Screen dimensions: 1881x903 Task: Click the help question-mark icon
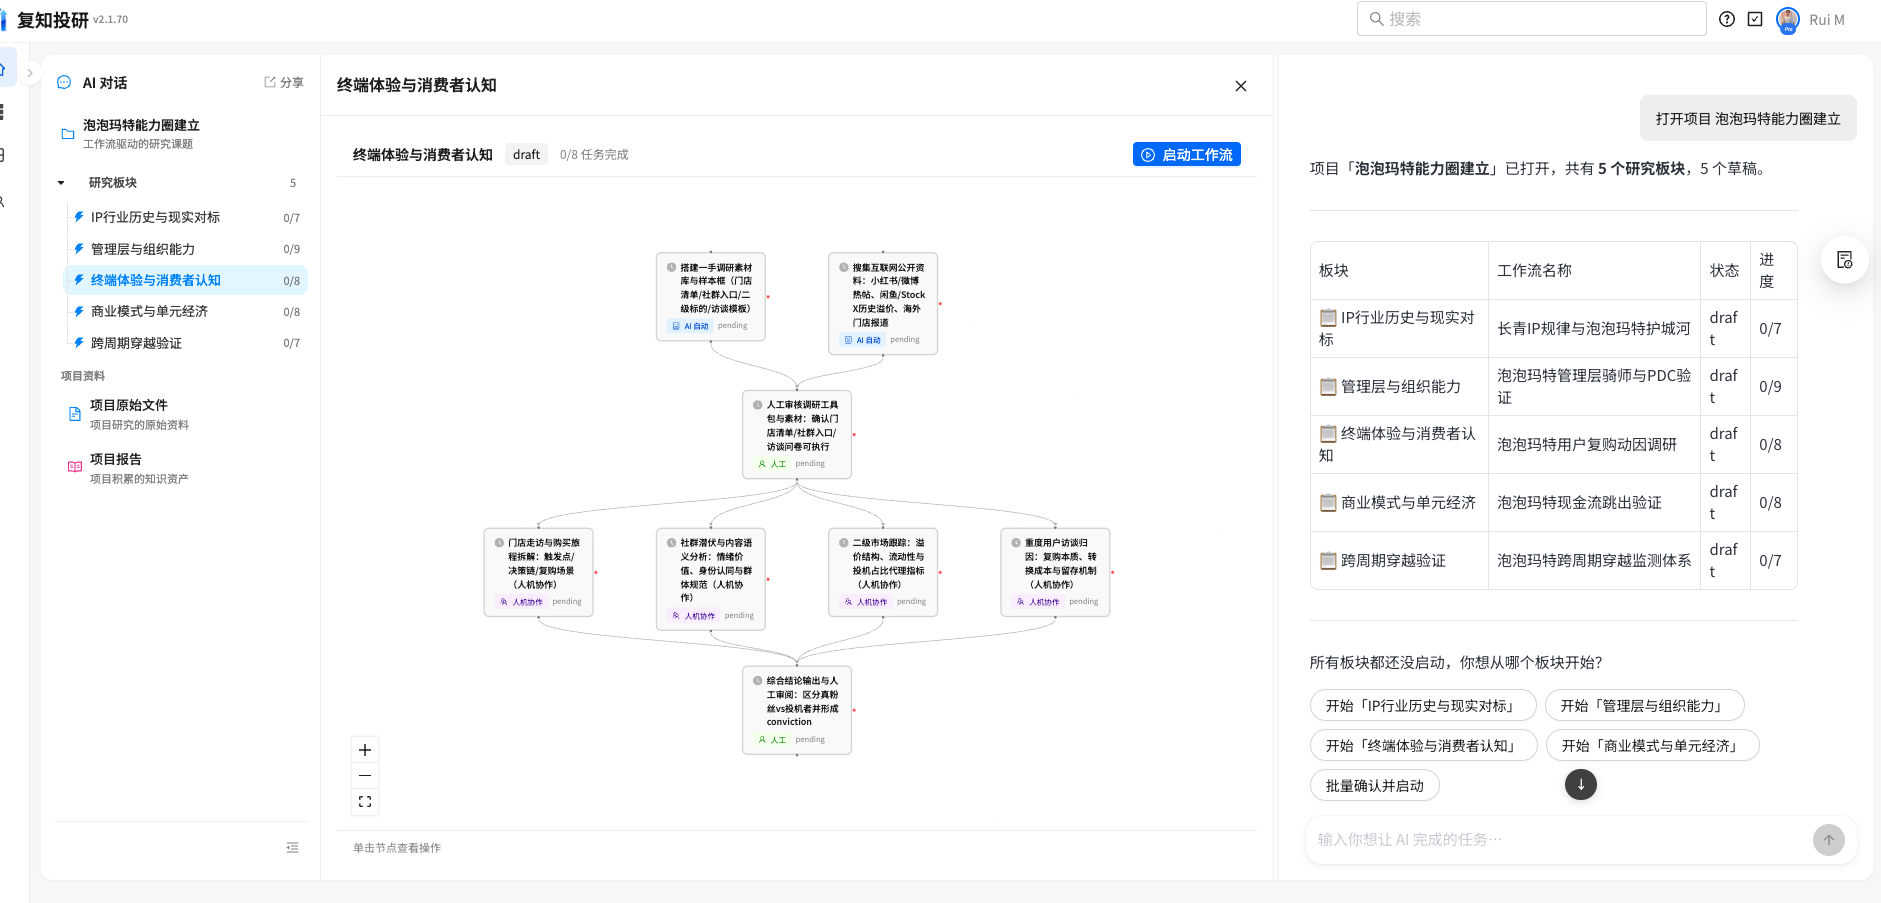point(1727,19)
